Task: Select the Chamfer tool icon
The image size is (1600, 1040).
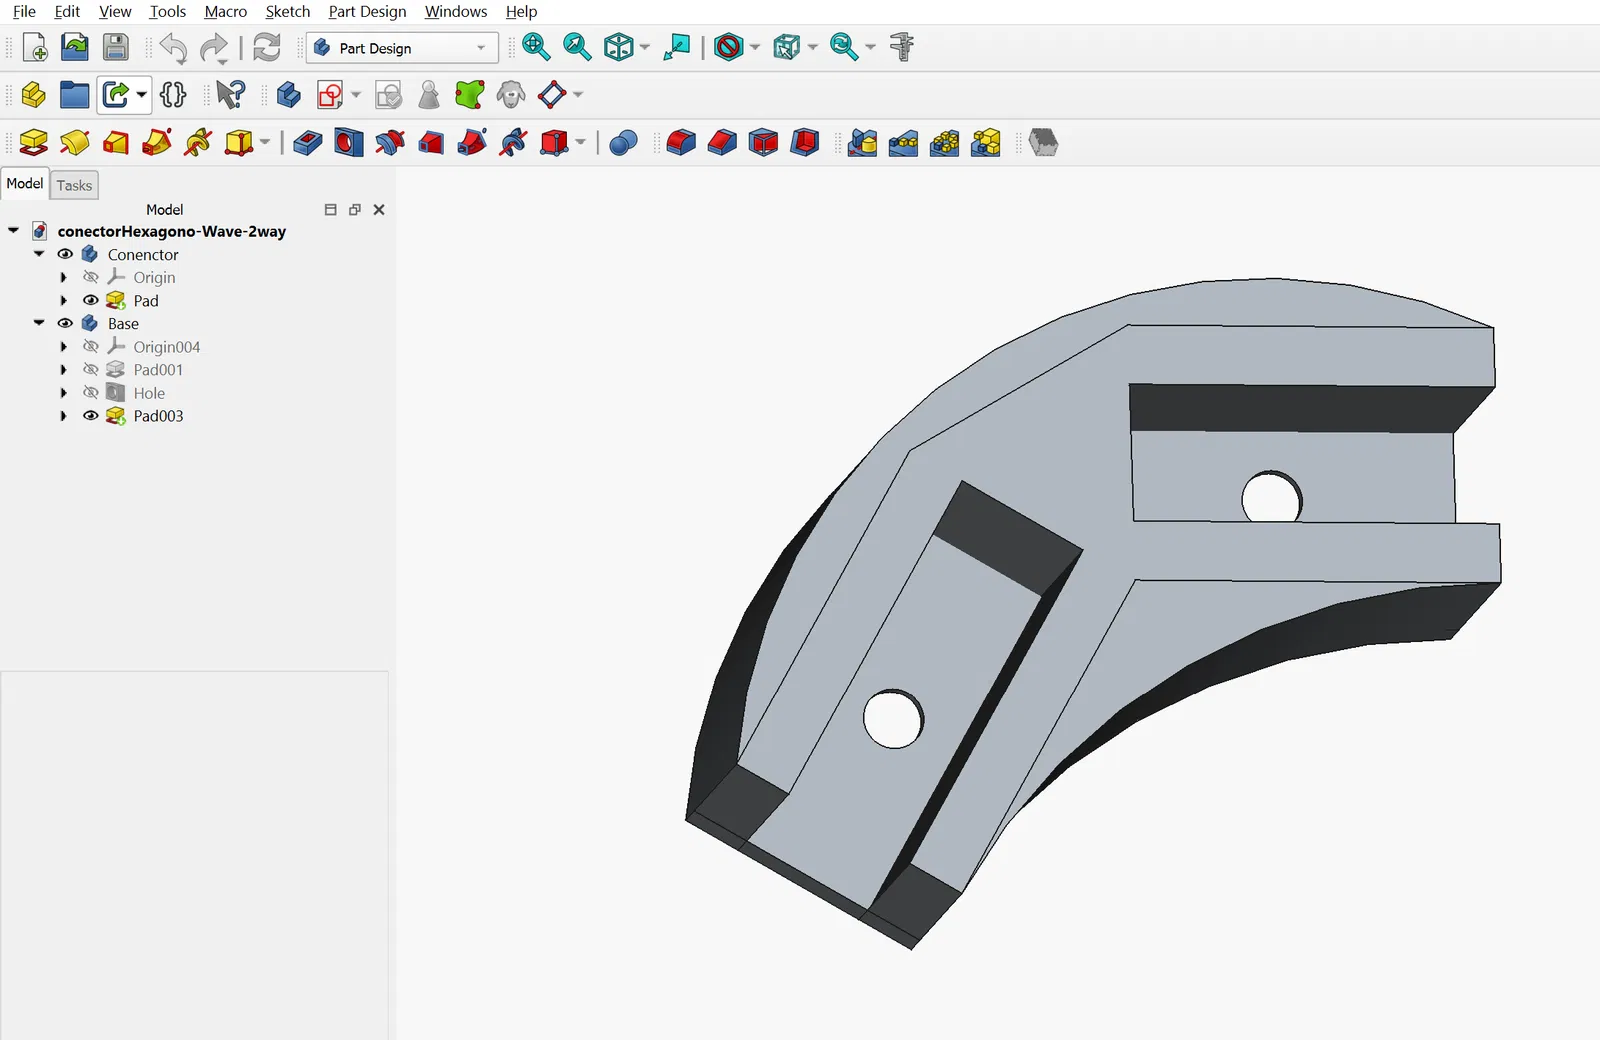Action: point(722,143)
